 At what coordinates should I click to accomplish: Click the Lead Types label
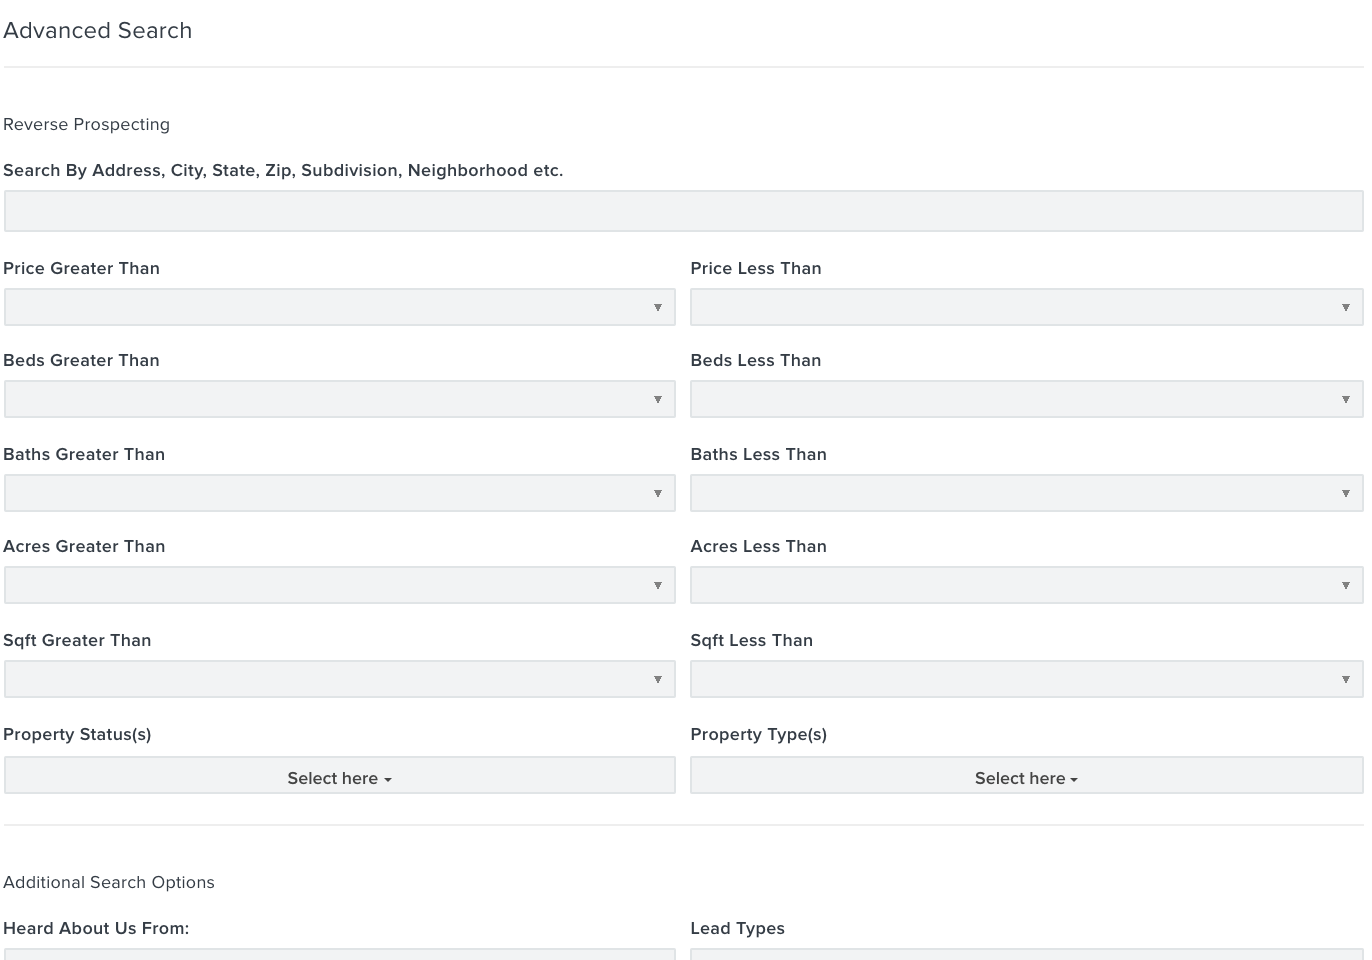click(738, 928)
